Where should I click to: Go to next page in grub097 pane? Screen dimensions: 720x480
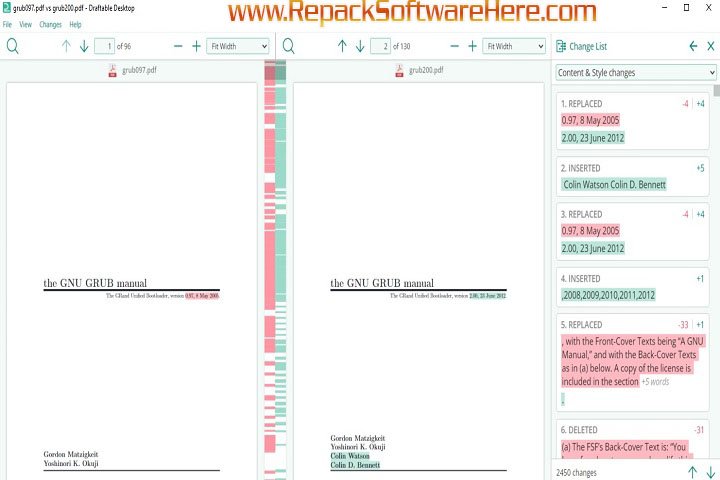84,46
